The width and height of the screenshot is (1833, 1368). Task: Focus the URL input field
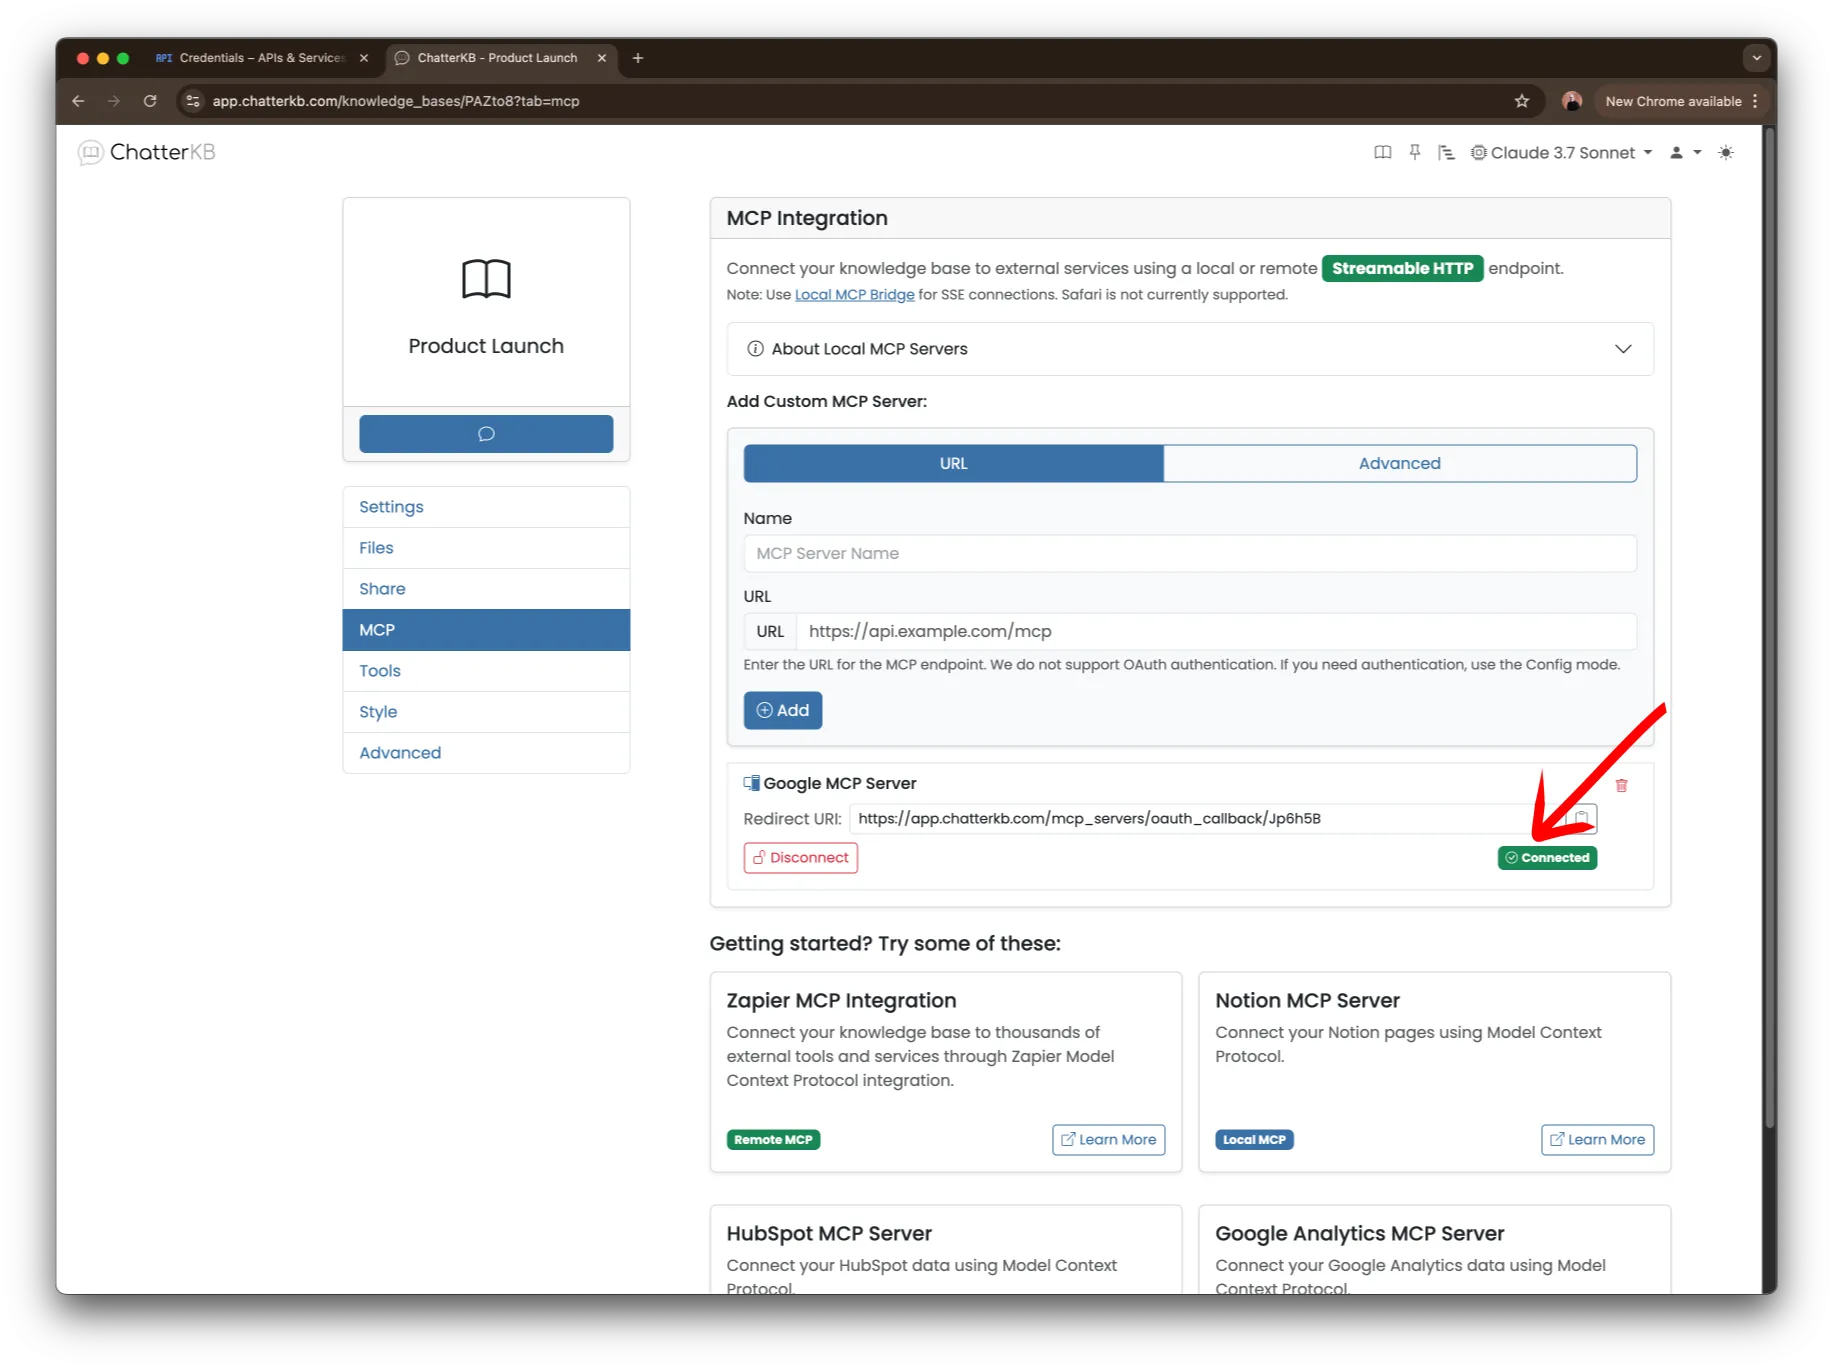1216,632
